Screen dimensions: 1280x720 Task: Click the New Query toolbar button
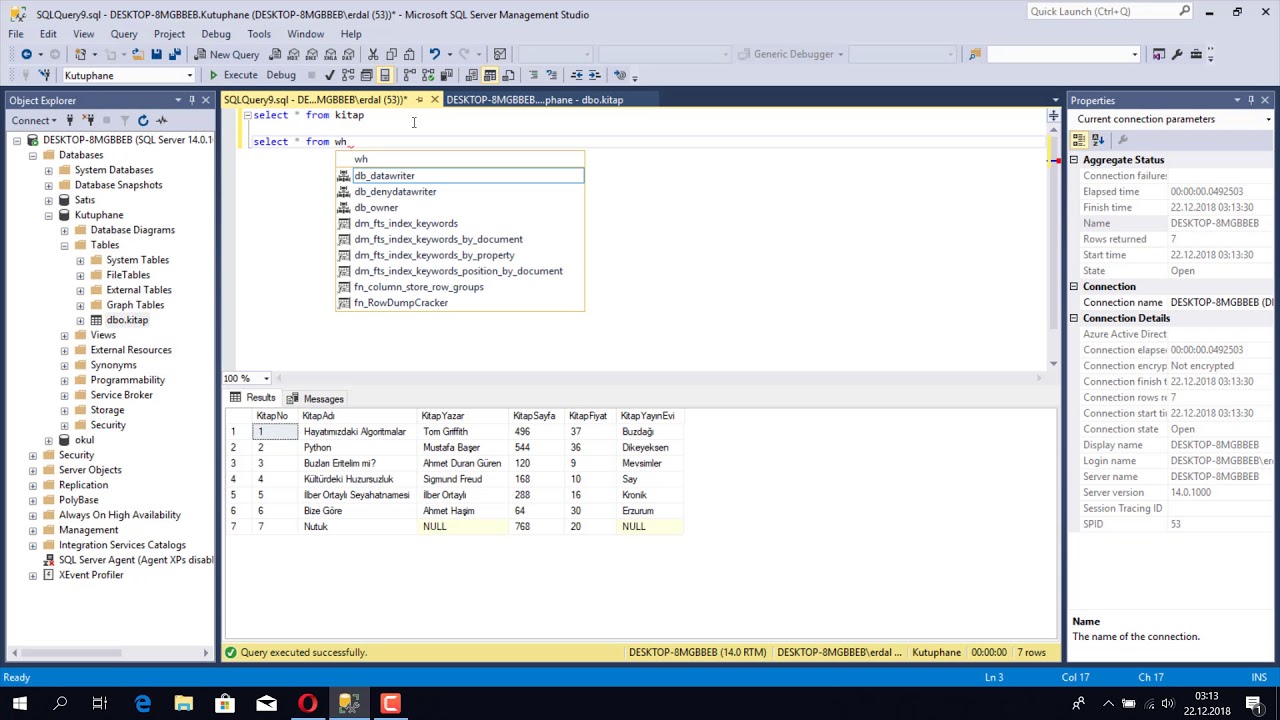coord(227,54)
